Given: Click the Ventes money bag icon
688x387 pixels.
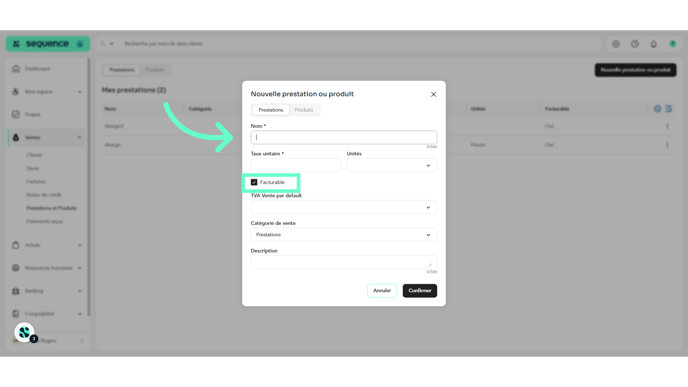Looking at the screenshot, I should tap(16, 137).
